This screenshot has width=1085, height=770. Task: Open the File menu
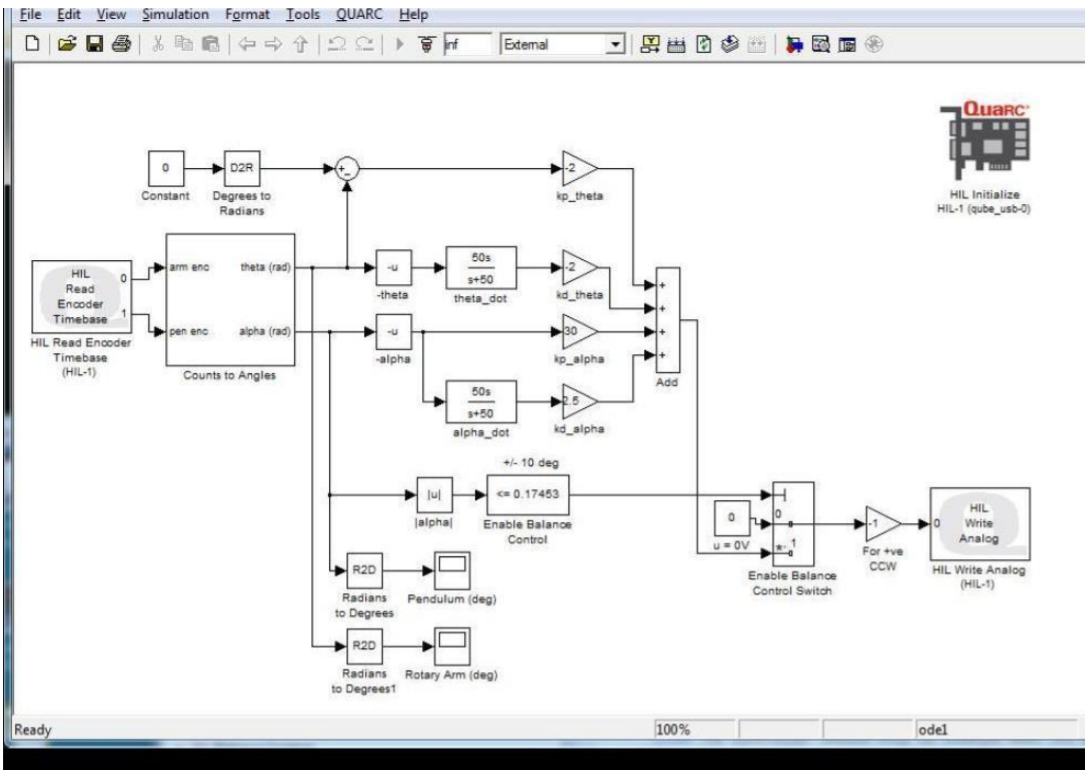coord(30,14)
